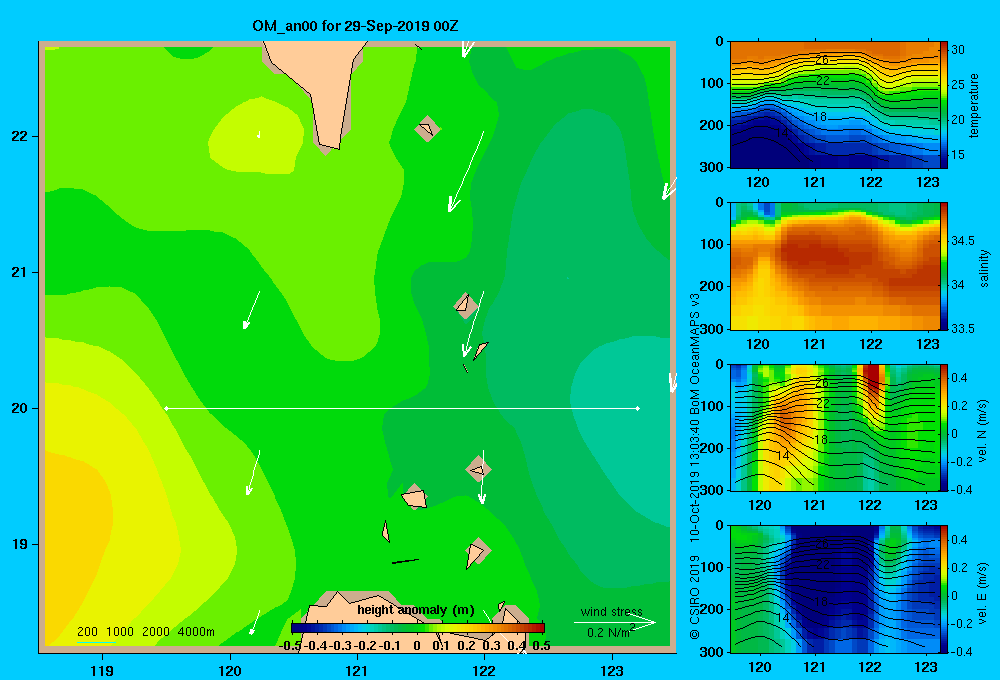
Task: Click the 'height anomaly (m)' label
Action: (x=416, y=610)
